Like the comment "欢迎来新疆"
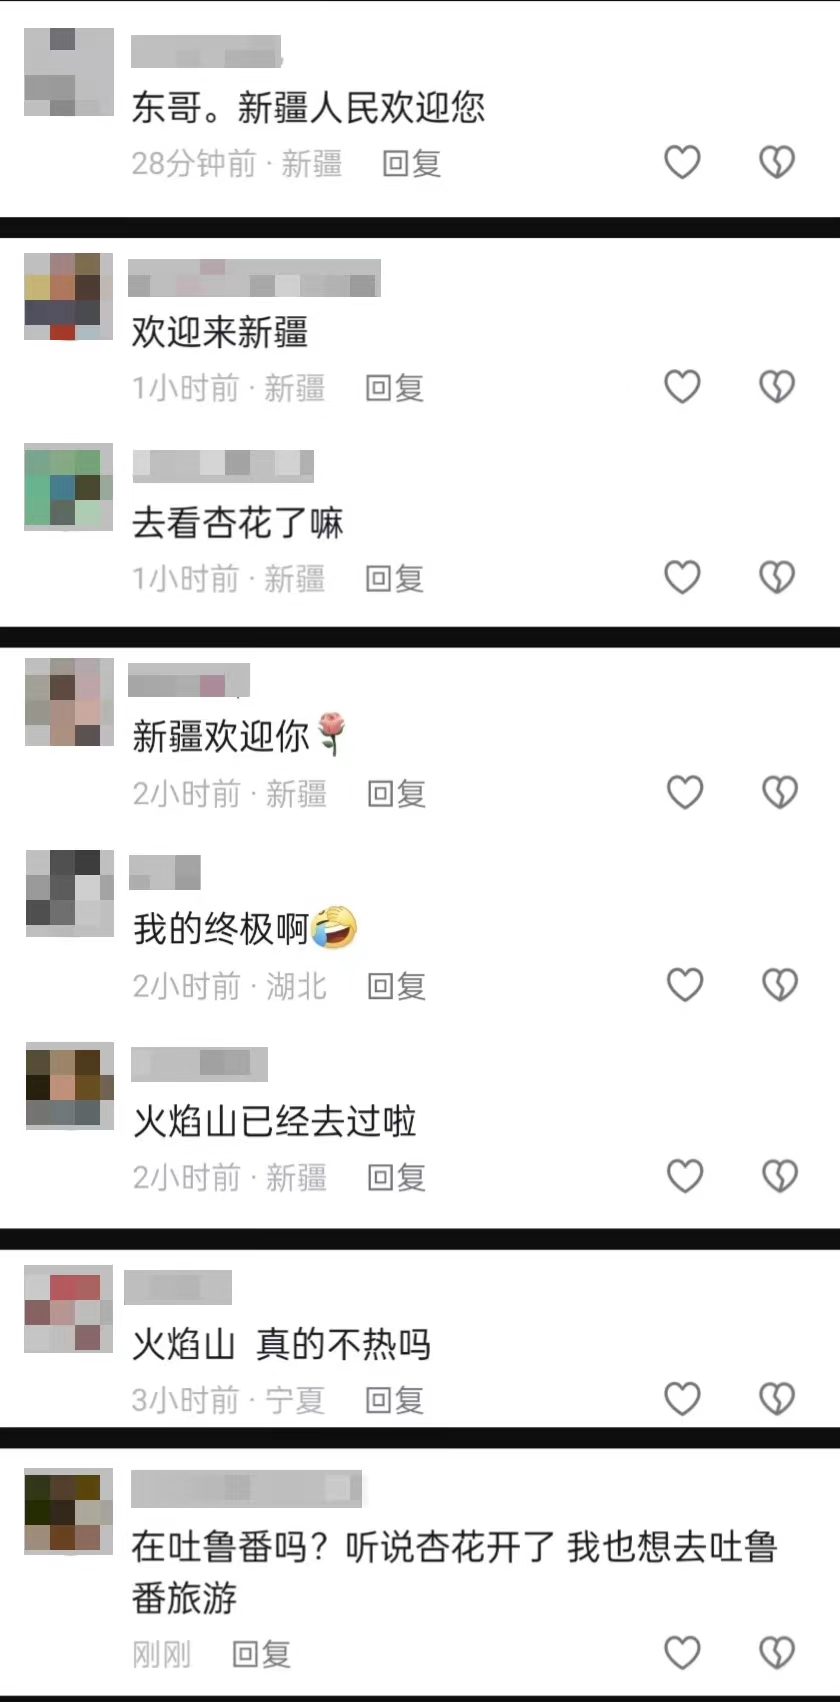 coord(683,386)
